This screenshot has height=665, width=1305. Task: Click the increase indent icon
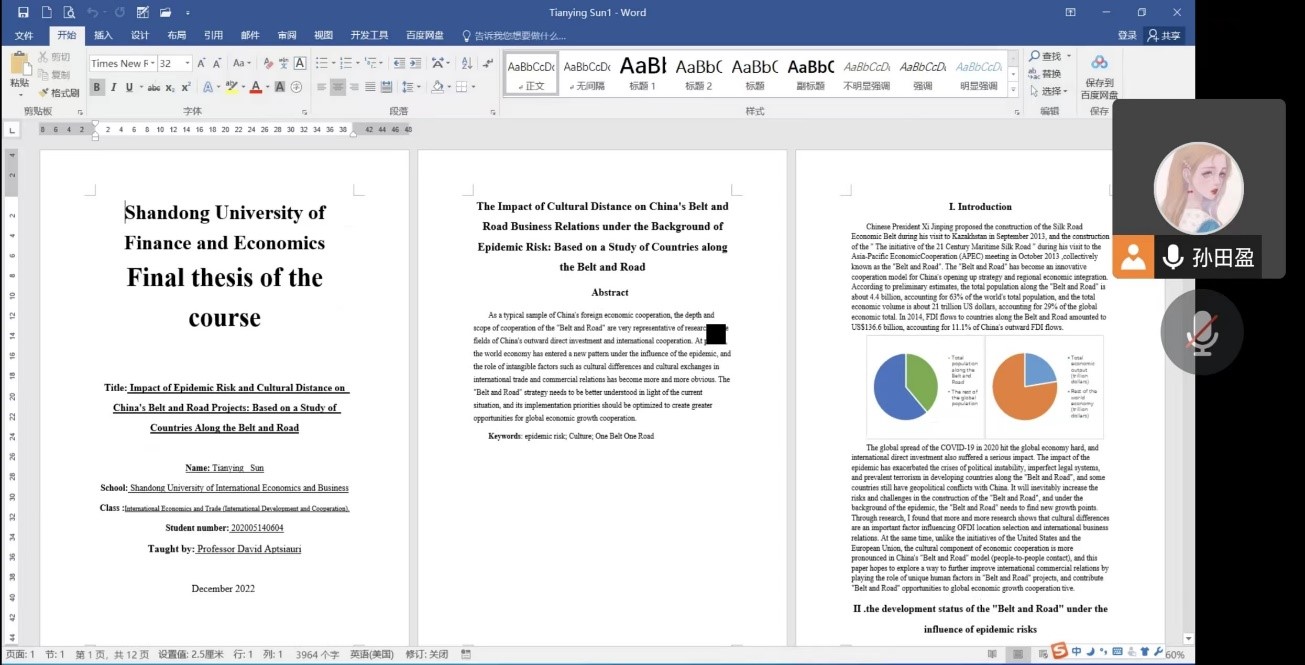point(416,63)
